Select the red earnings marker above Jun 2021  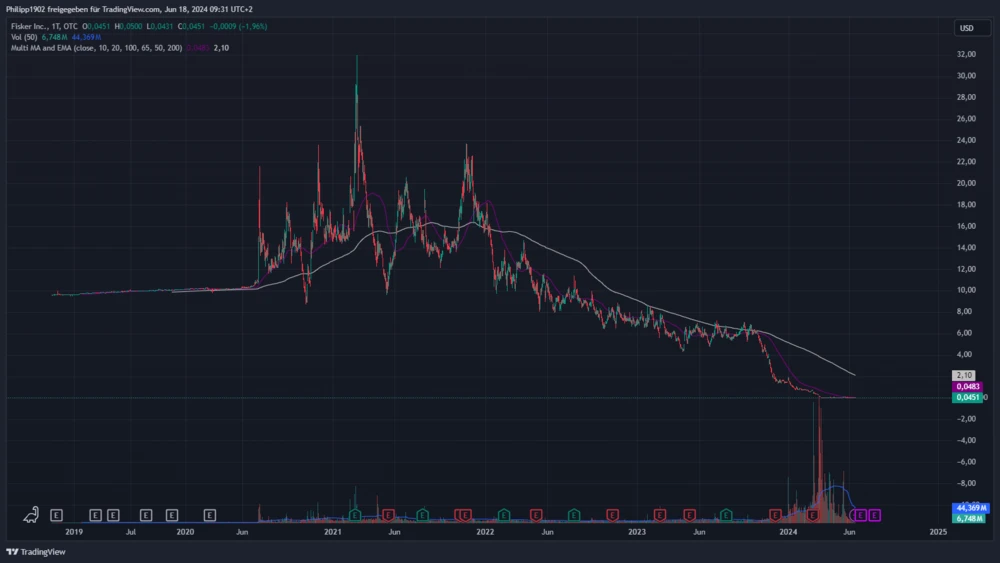(x=388, y=515)
